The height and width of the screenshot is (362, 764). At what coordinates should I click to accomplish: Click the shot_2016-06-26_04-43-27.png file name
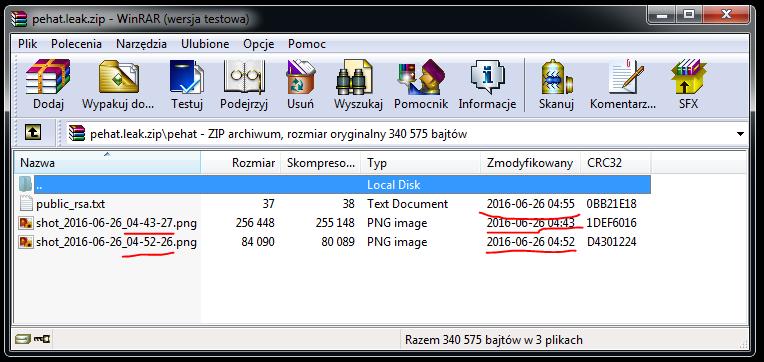point(116,223)
